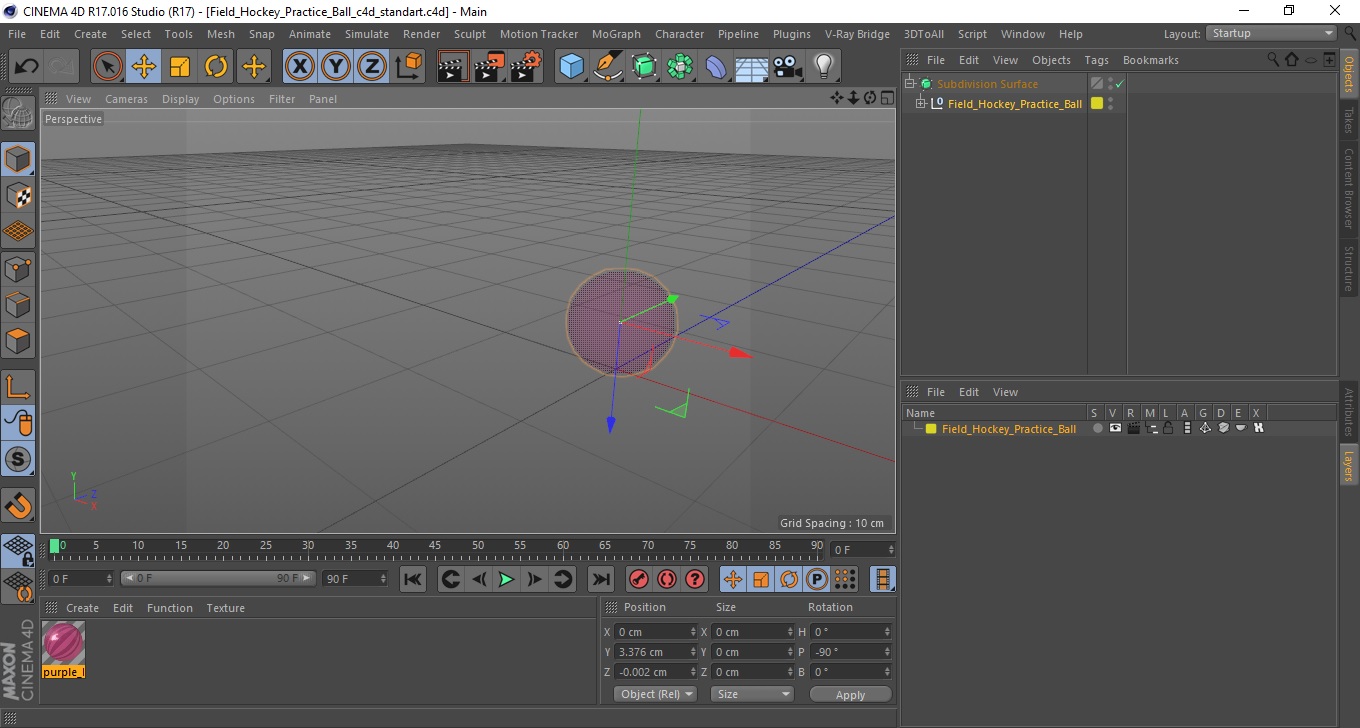
Task: Activate the Move tool
Action: [x=144, y=67]
